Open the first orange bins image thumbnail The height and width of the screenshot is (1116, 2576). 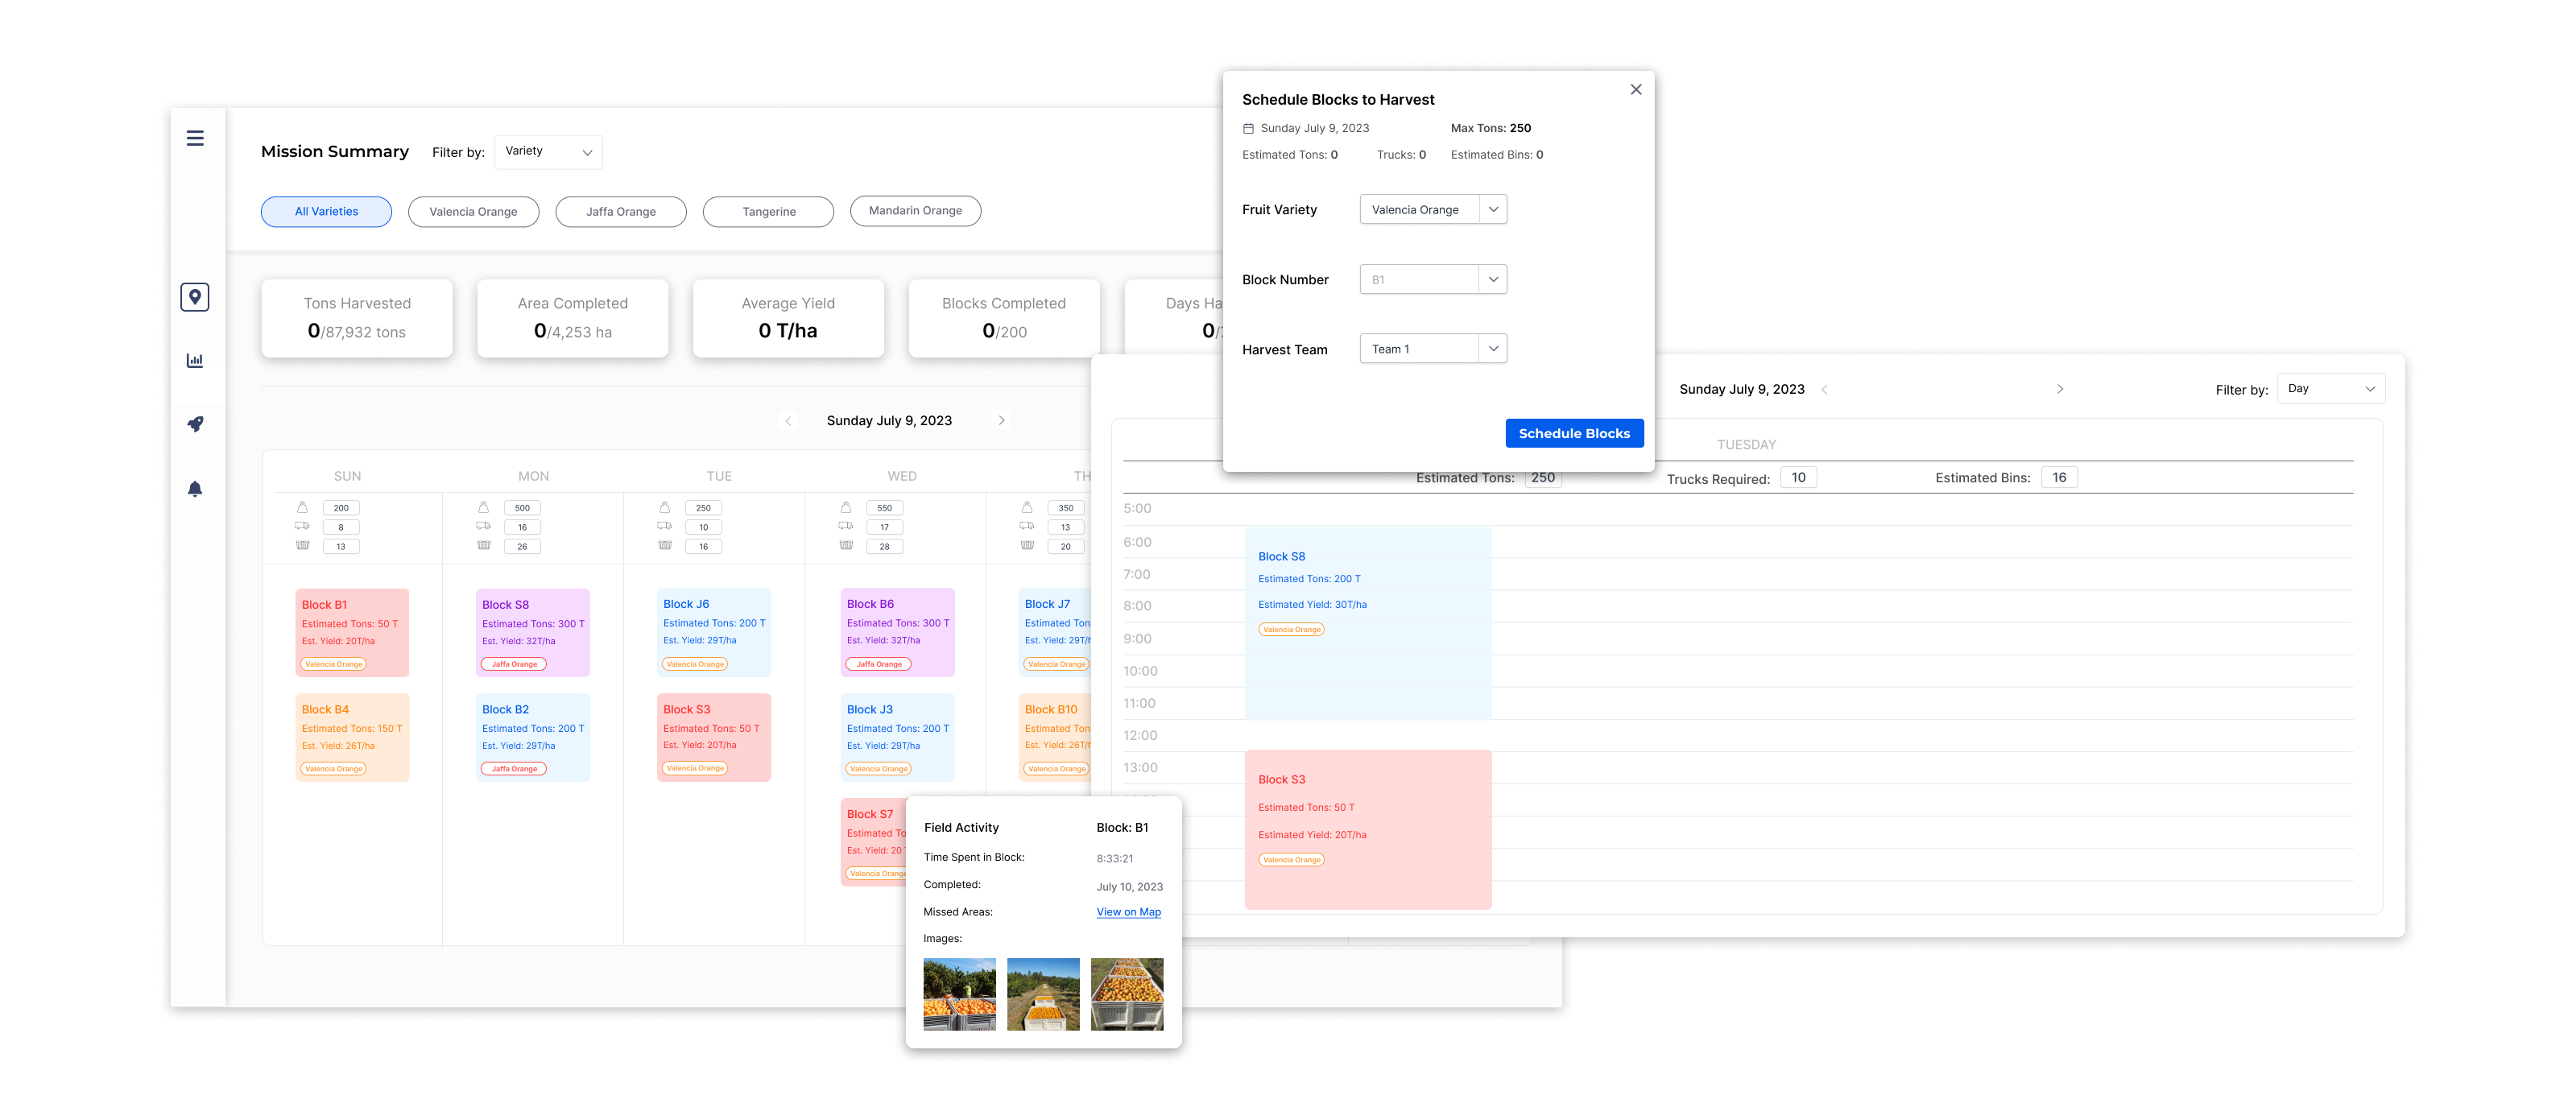(958, 994)
